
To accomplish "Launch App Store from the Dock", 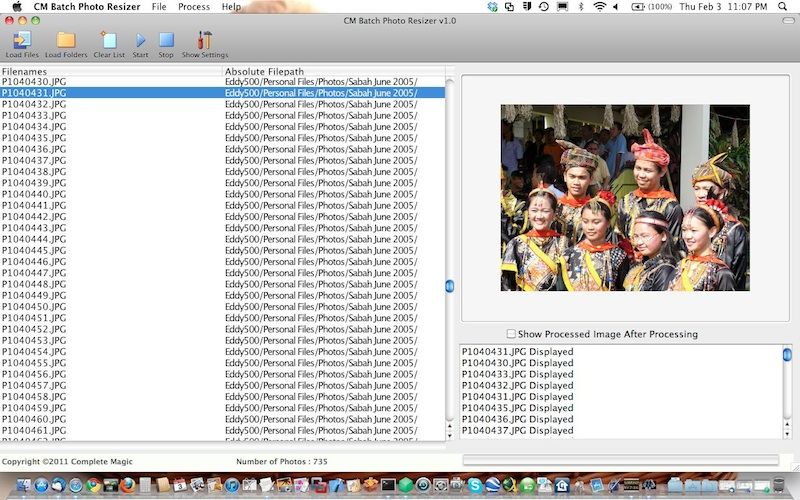I will 41,485.
